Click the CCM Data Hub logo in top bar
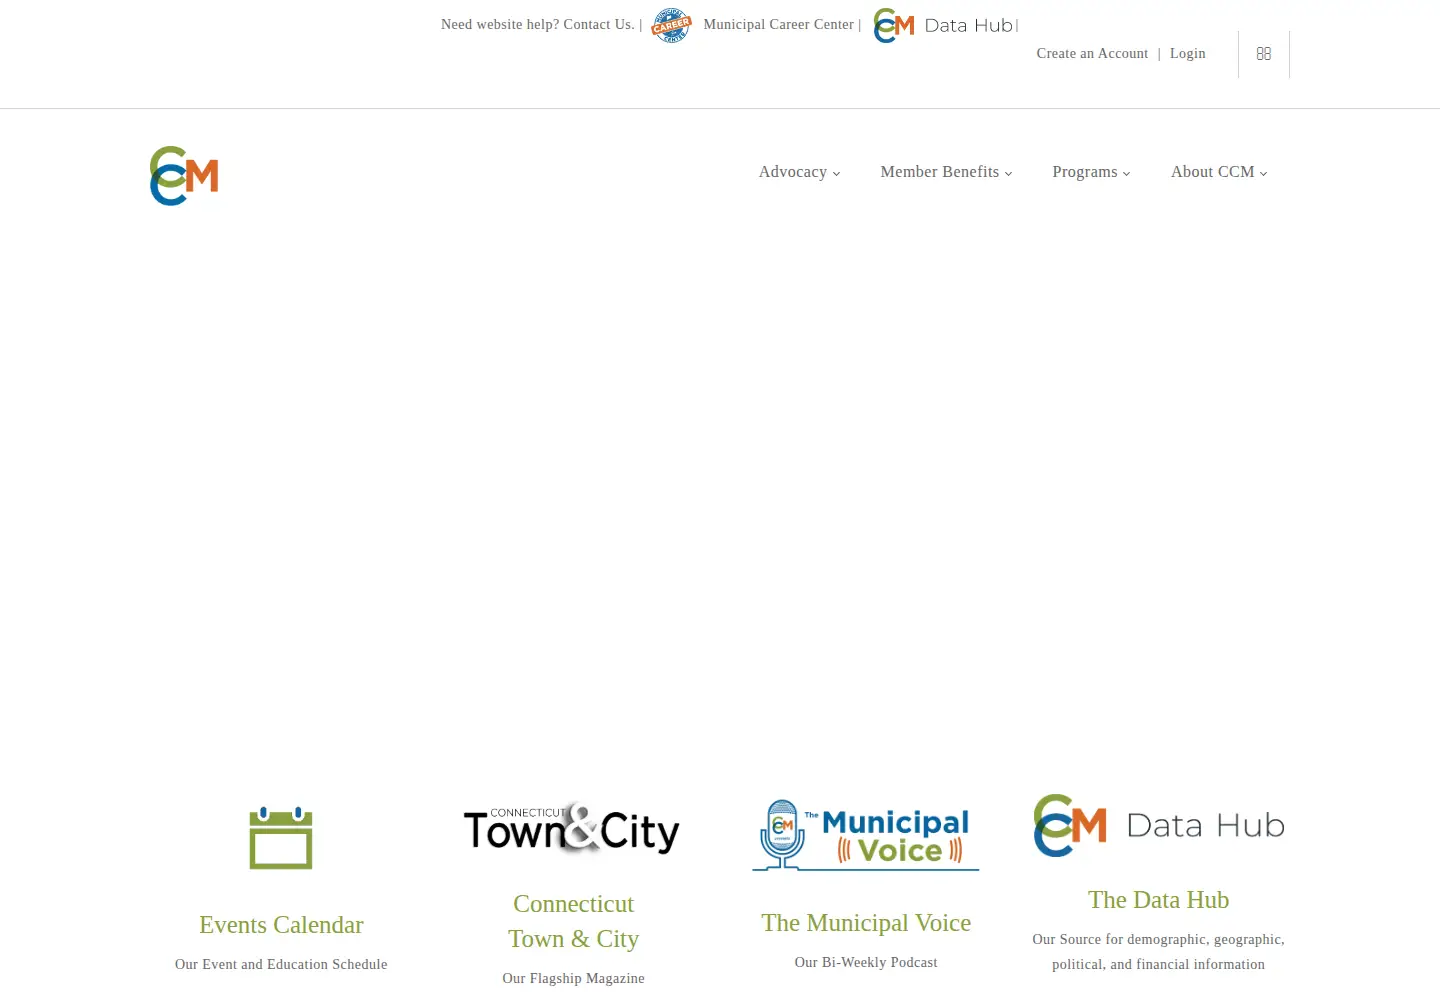Image resolution: width=1440 pixels, height=1000 pixels. tap(943, 26)
